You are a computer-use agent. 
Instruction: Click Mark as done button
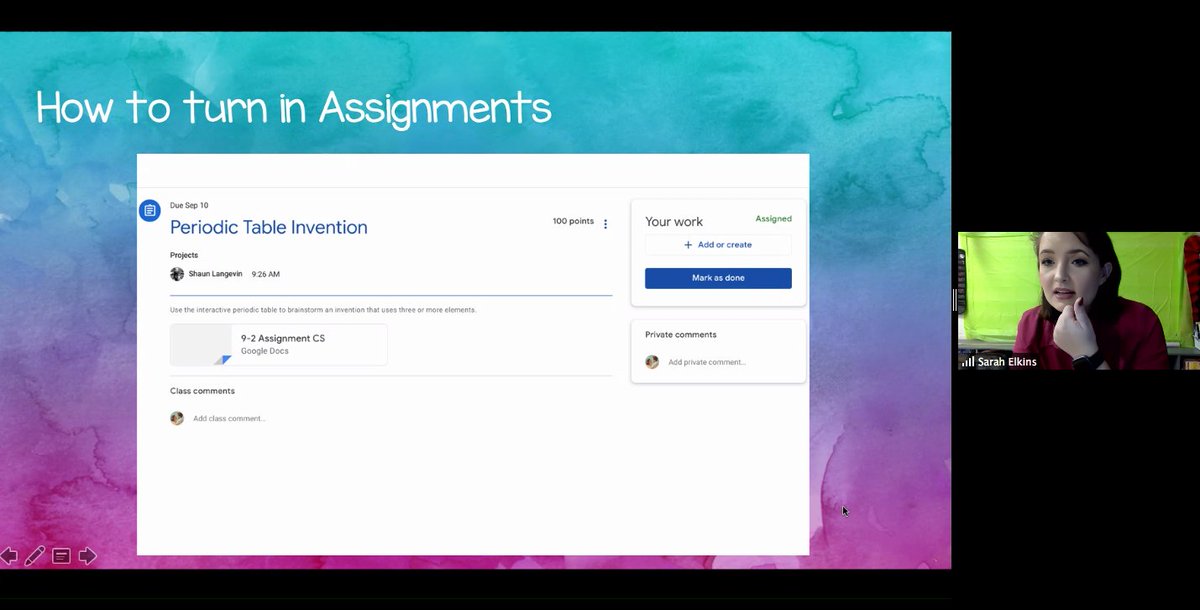tap(718, 278)
